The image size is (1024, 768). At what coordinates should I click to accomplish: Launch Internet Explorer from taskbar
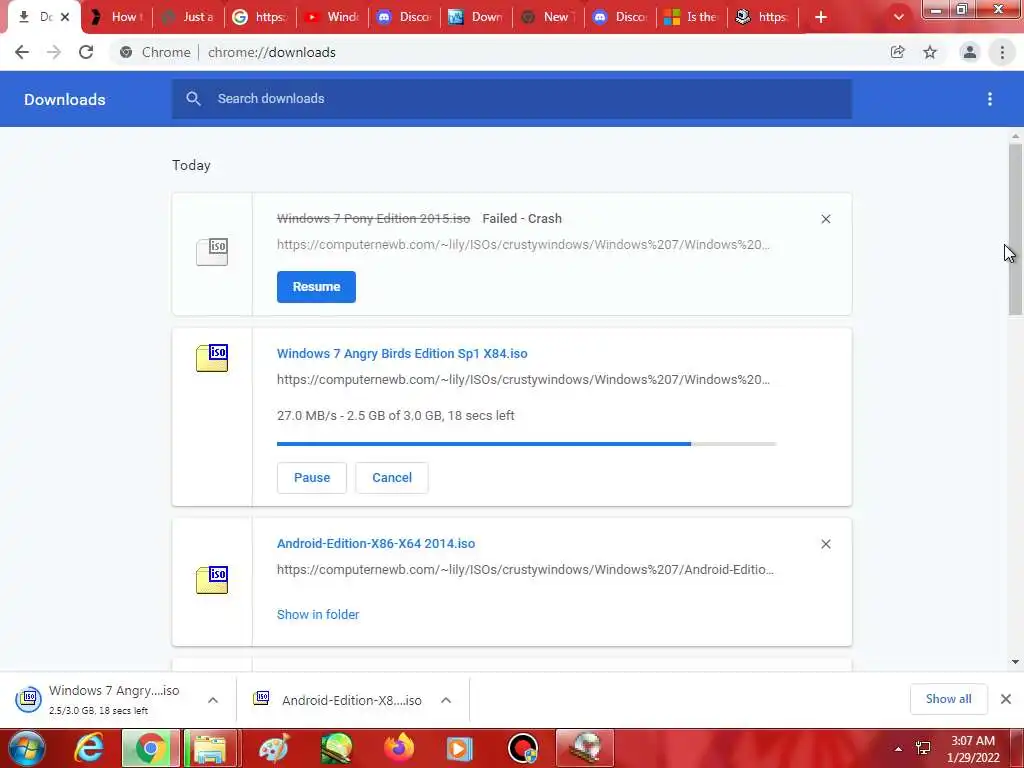[89, 748]
